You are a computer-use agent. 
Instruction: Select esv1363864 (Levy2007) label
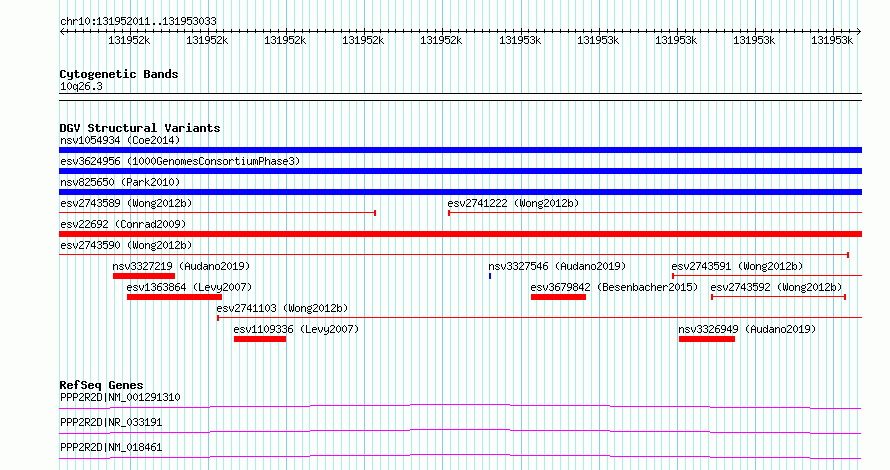pos(189,287)
